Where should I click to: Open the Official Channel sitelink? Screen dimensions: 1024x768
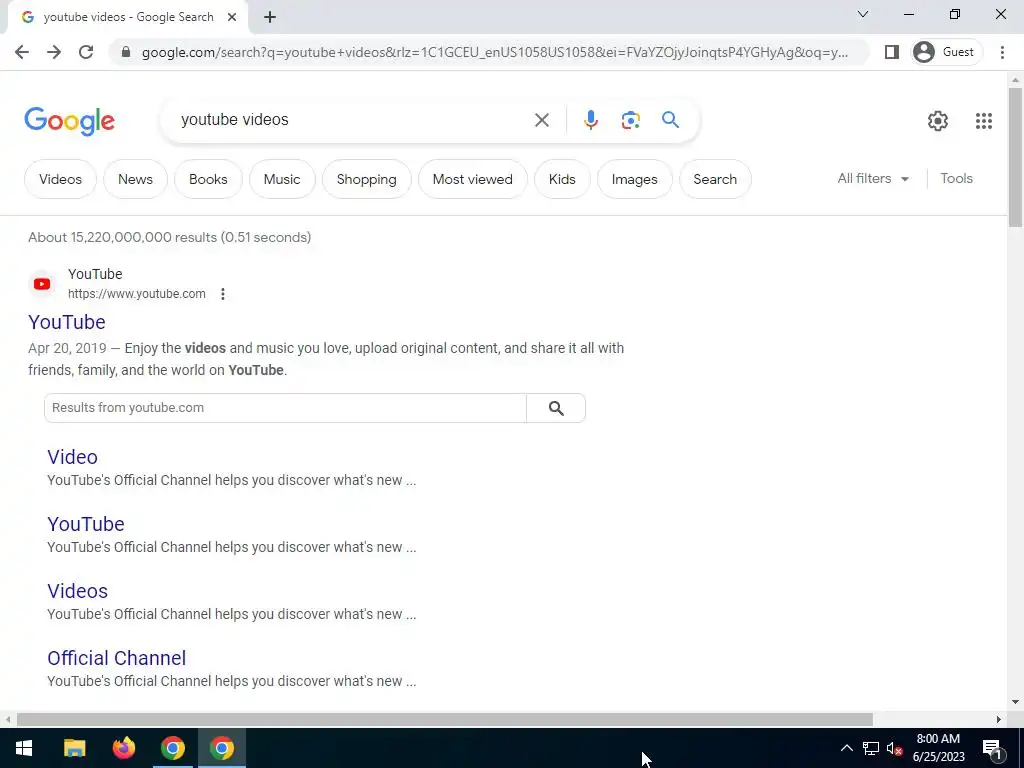[116, 658]
